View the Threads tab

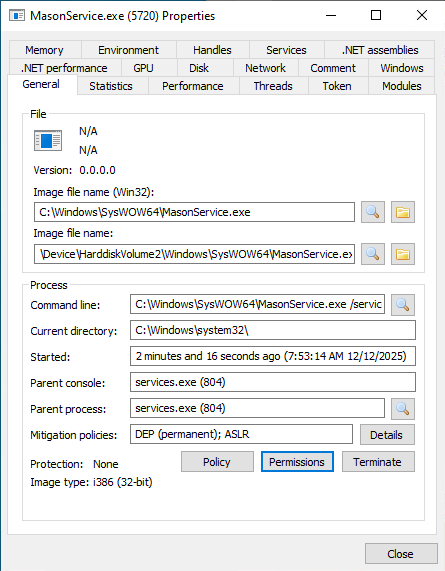[x=273, y=86]
